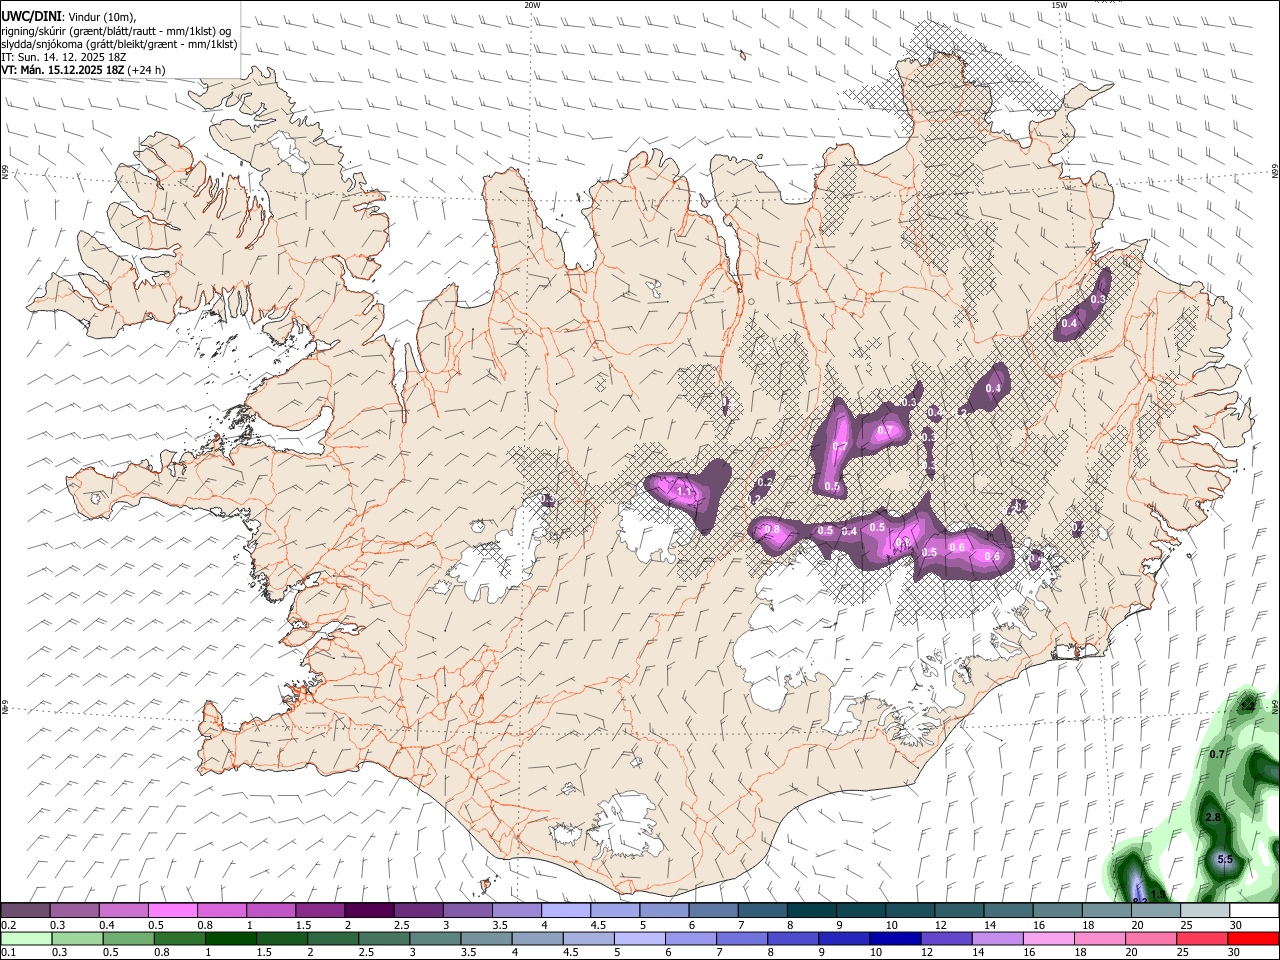Click the '0.1' label in the bottom legend row
The width and height of the screenshot is (1280, 960).
pyautogui.click(x=9, y=952)
